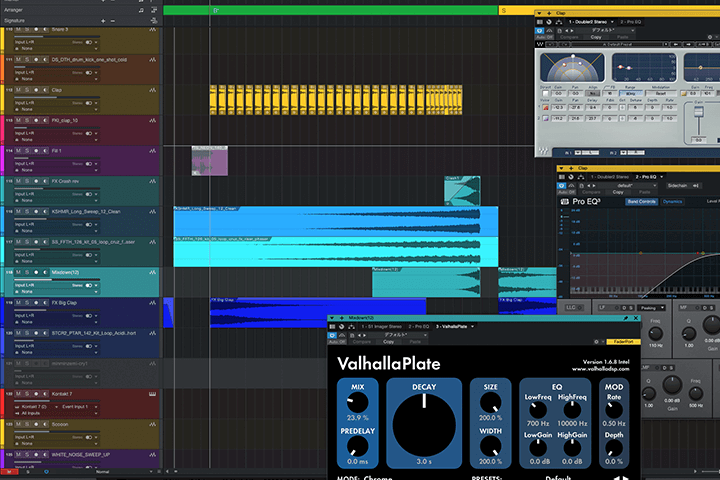Click the ValhallaPlate MIX knob
The image size is (720, 480).
(x=357, y=402)
